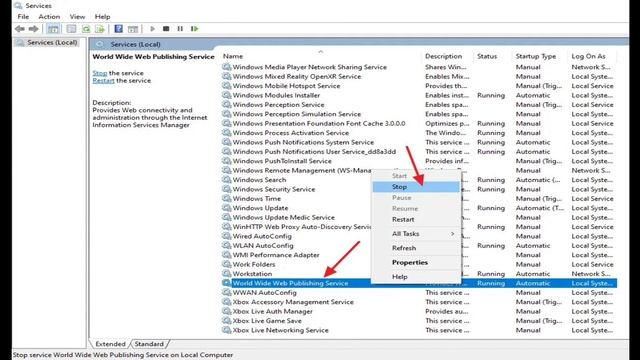Screen dimensions: 640x360
Task: Click the gear icon of WWAN AutoConfig
Action: [227, 292]
